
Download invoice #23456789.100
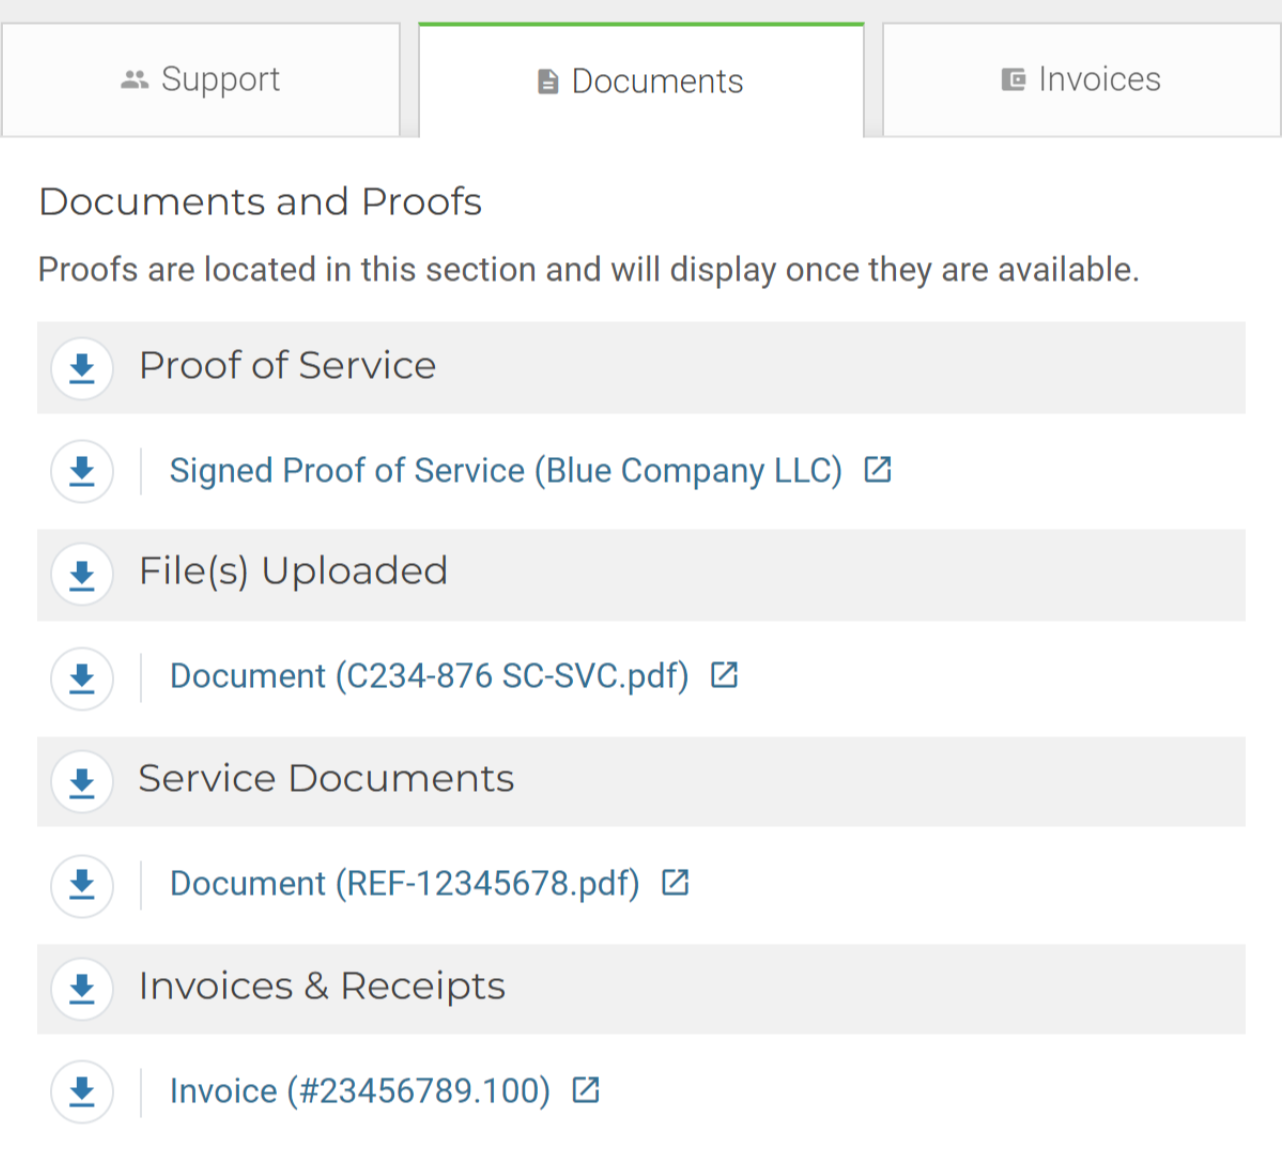click(x=82, y=1092)
